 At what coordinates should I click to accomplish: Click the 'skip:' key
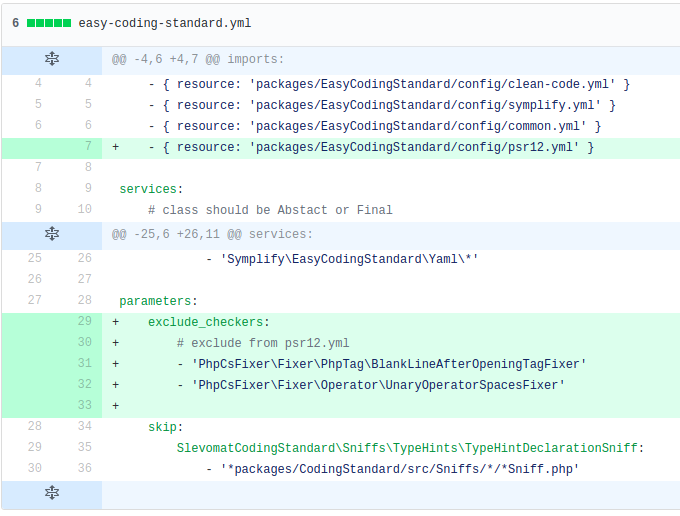(166, 427)
